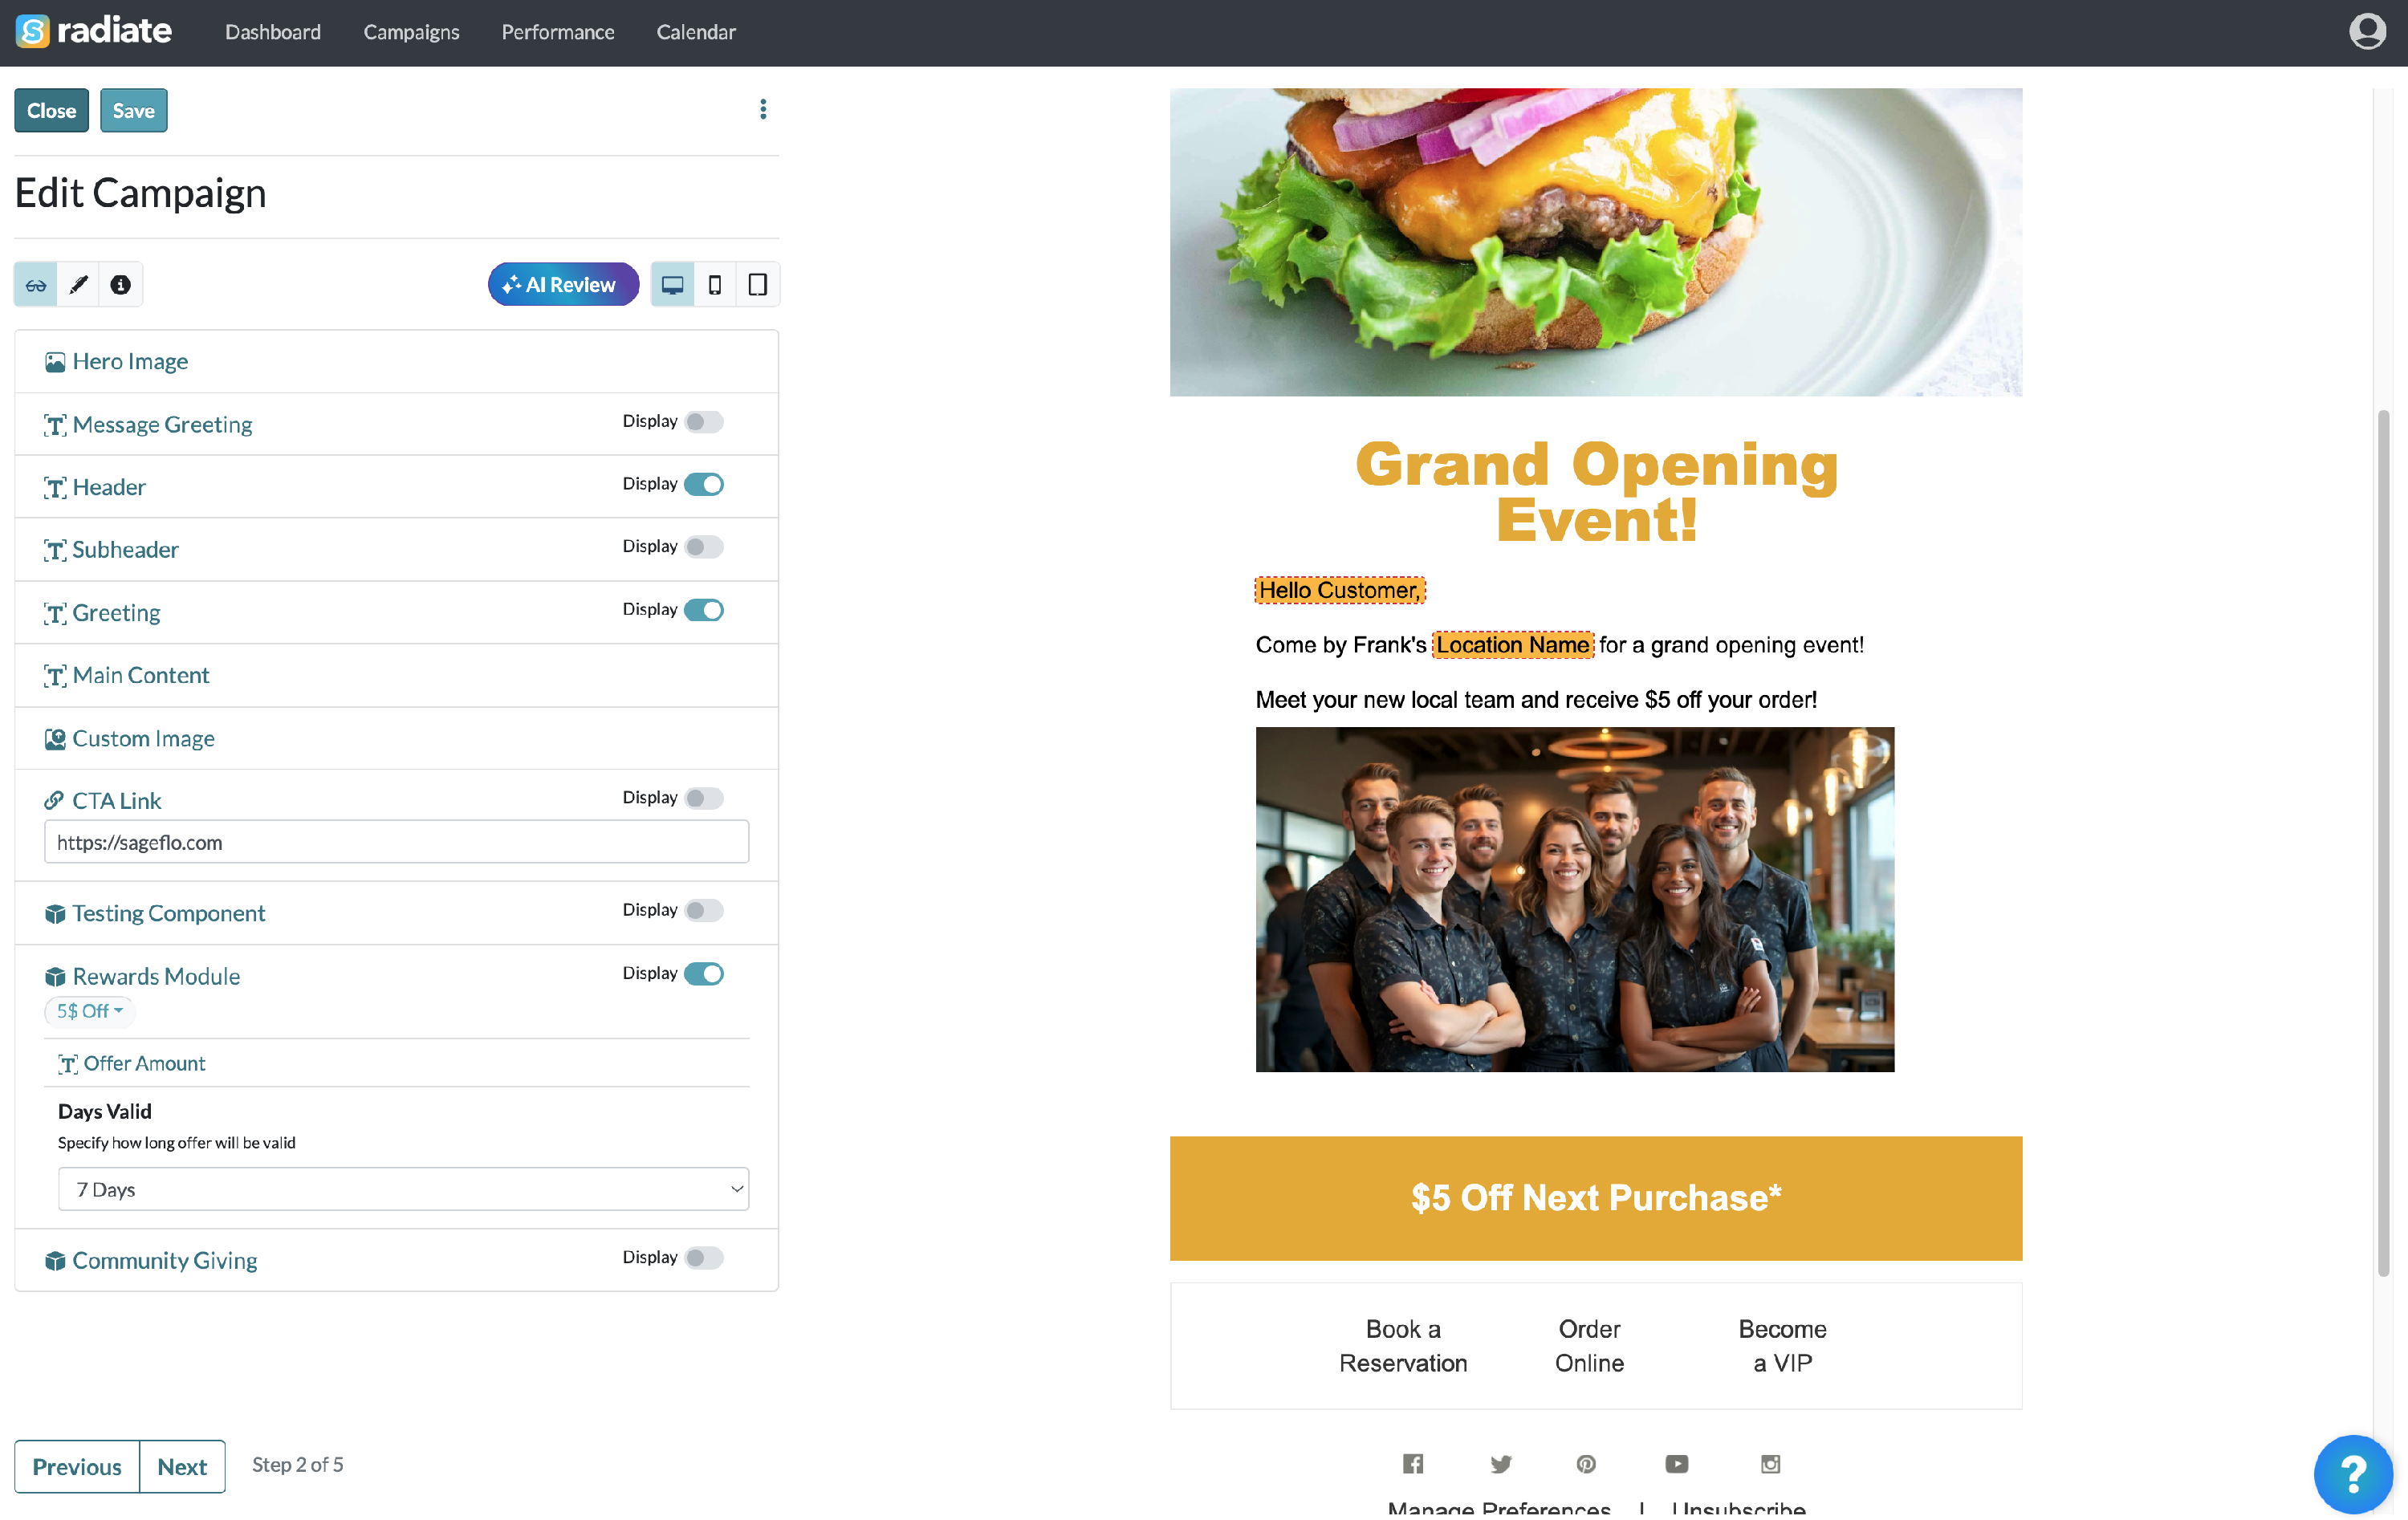Turn on Community Giving display toggle
This screenshot has height=1520, width=2408.
[704, 1257]
